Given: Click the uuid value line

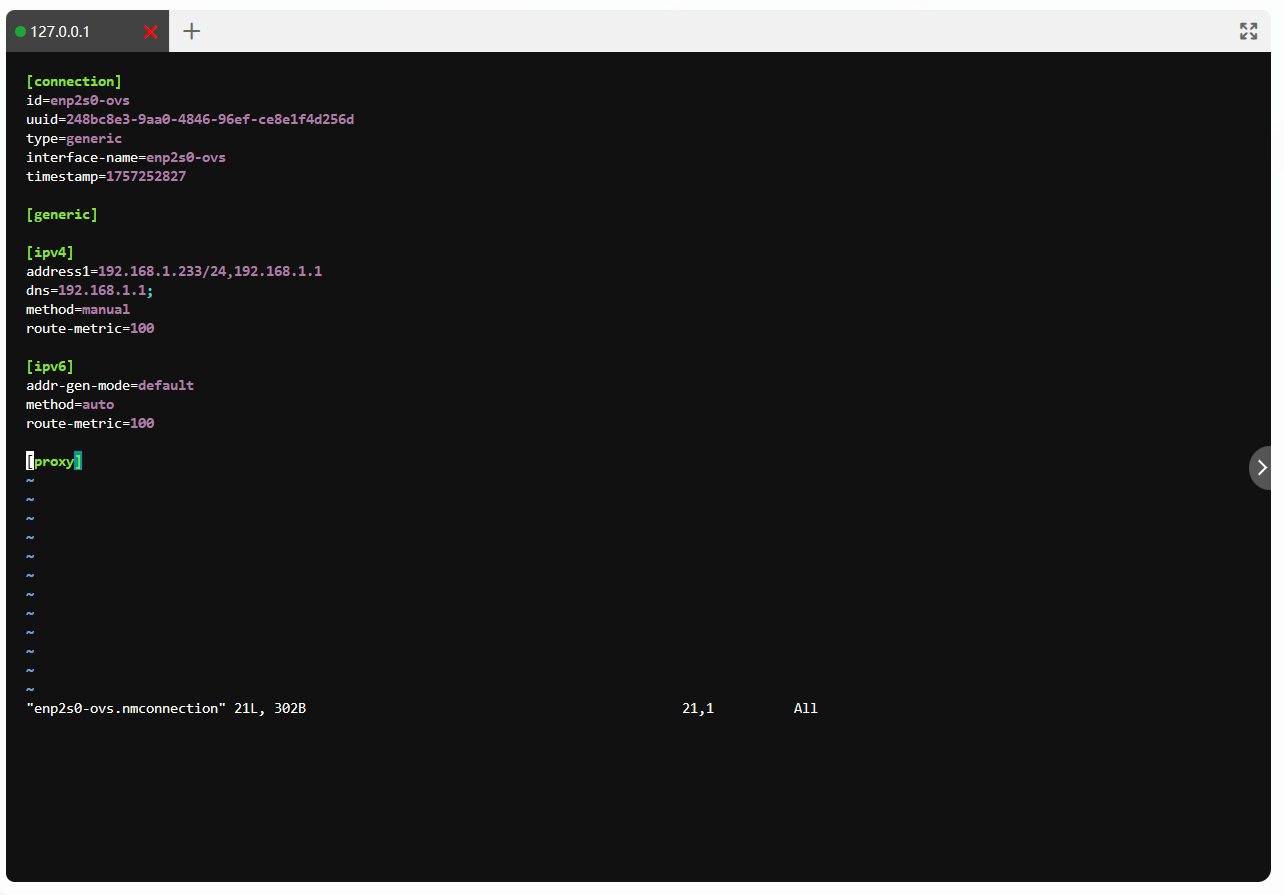Looking at the screenshot, I should (190, 119).
